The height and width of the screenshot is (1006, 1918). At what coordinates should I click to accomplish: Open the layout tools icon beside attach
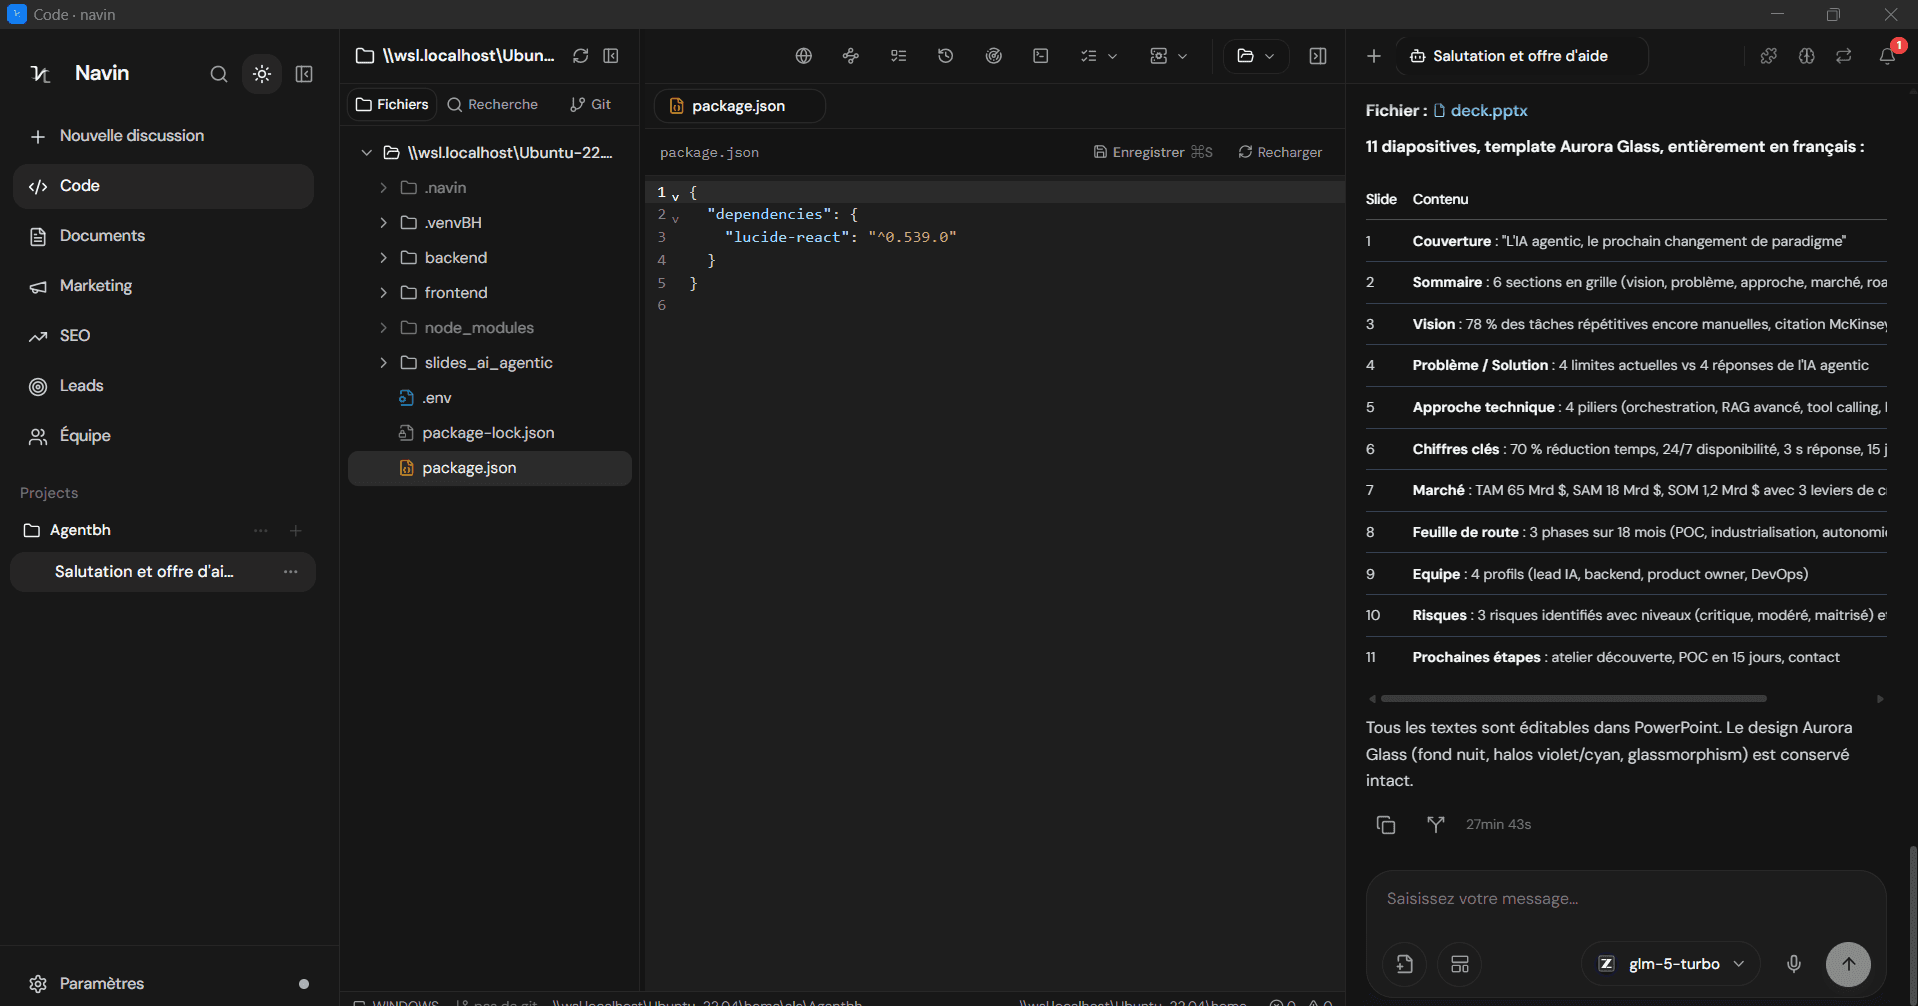1460,964
